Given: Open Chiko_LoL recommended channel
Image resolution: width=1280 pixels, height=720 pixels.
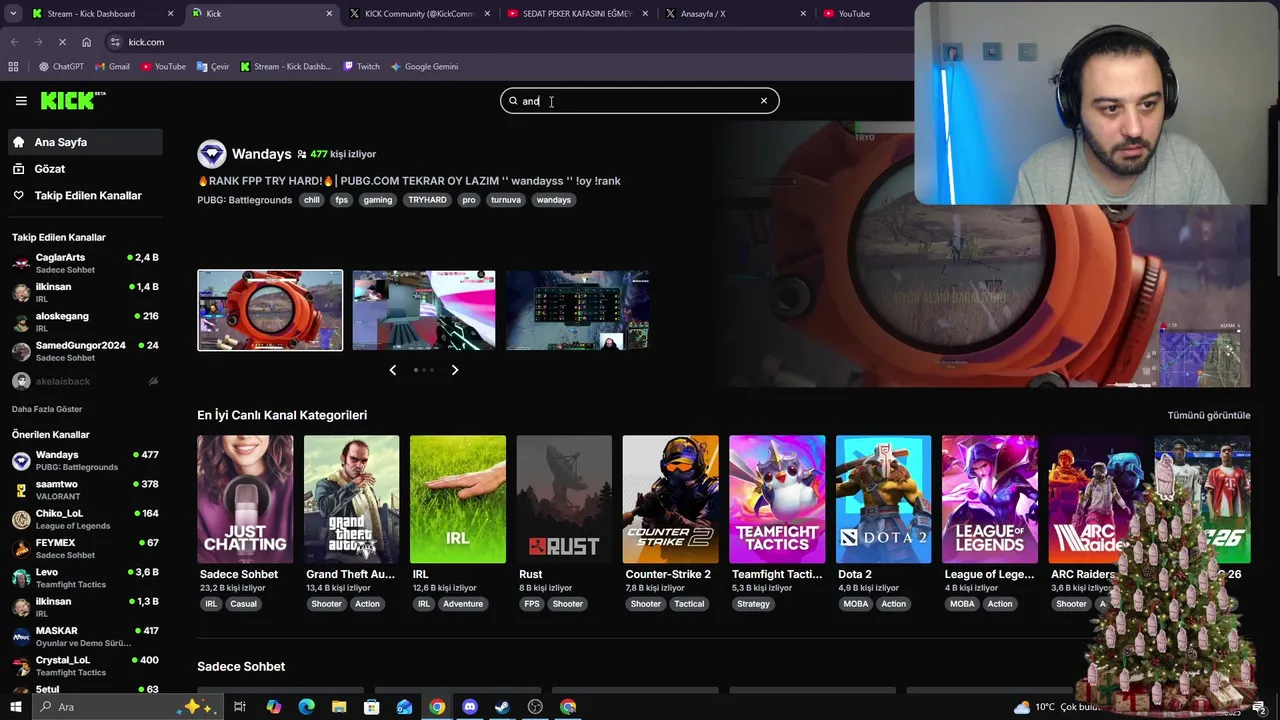Looking at the screenshot, I should tap(85, 519).
